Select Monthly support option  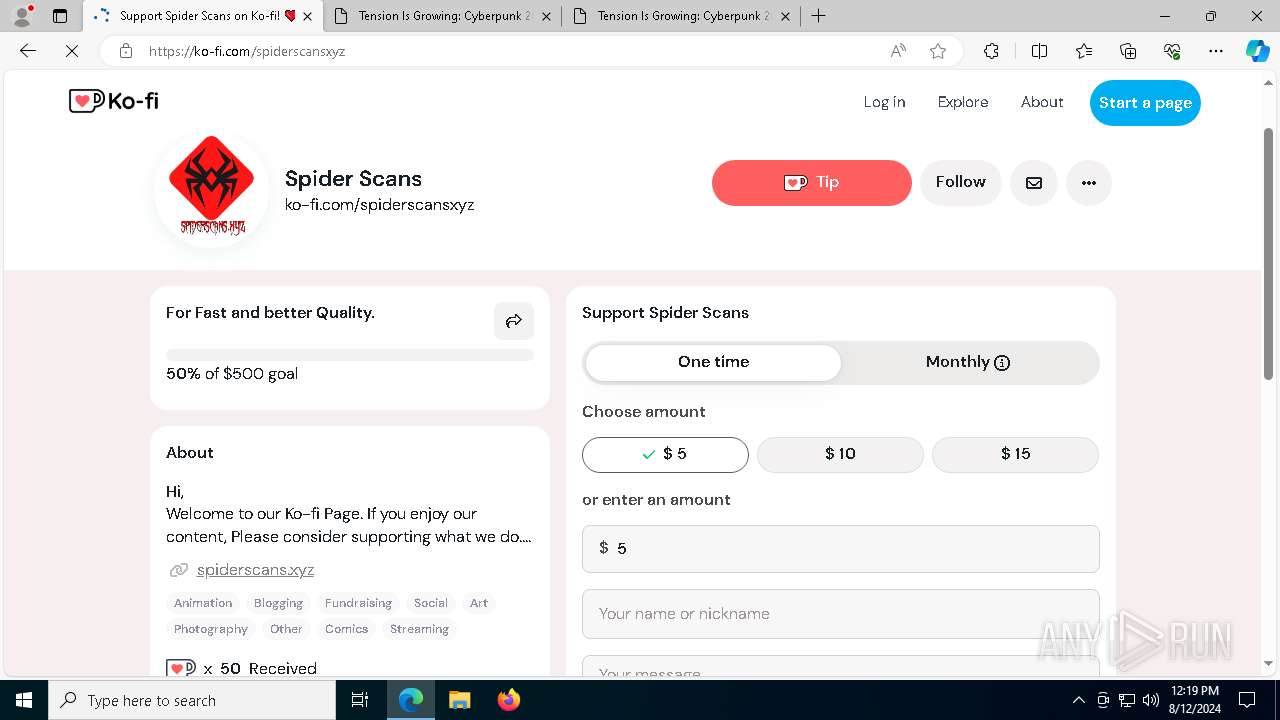pyautogui.click(x=968, y=362)
